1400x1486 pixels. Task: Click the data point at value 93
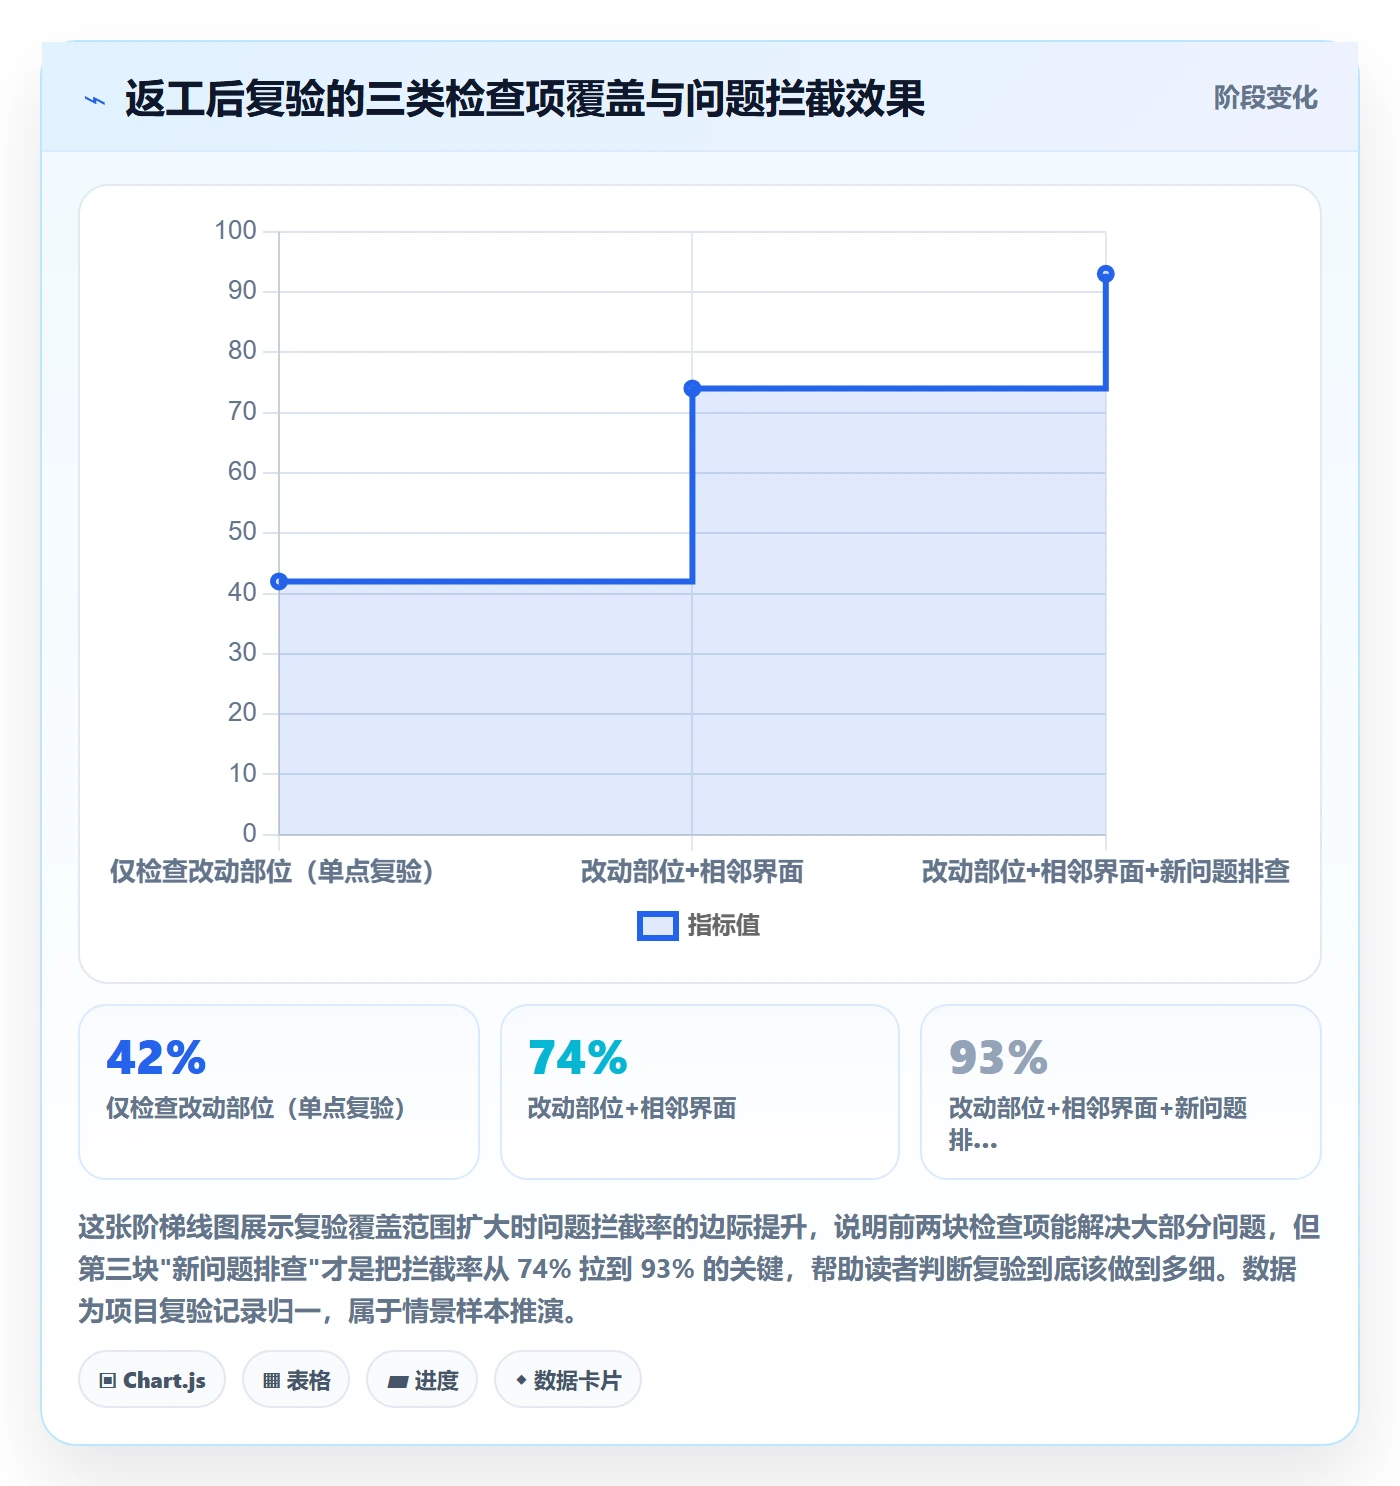click(1105, 274)
